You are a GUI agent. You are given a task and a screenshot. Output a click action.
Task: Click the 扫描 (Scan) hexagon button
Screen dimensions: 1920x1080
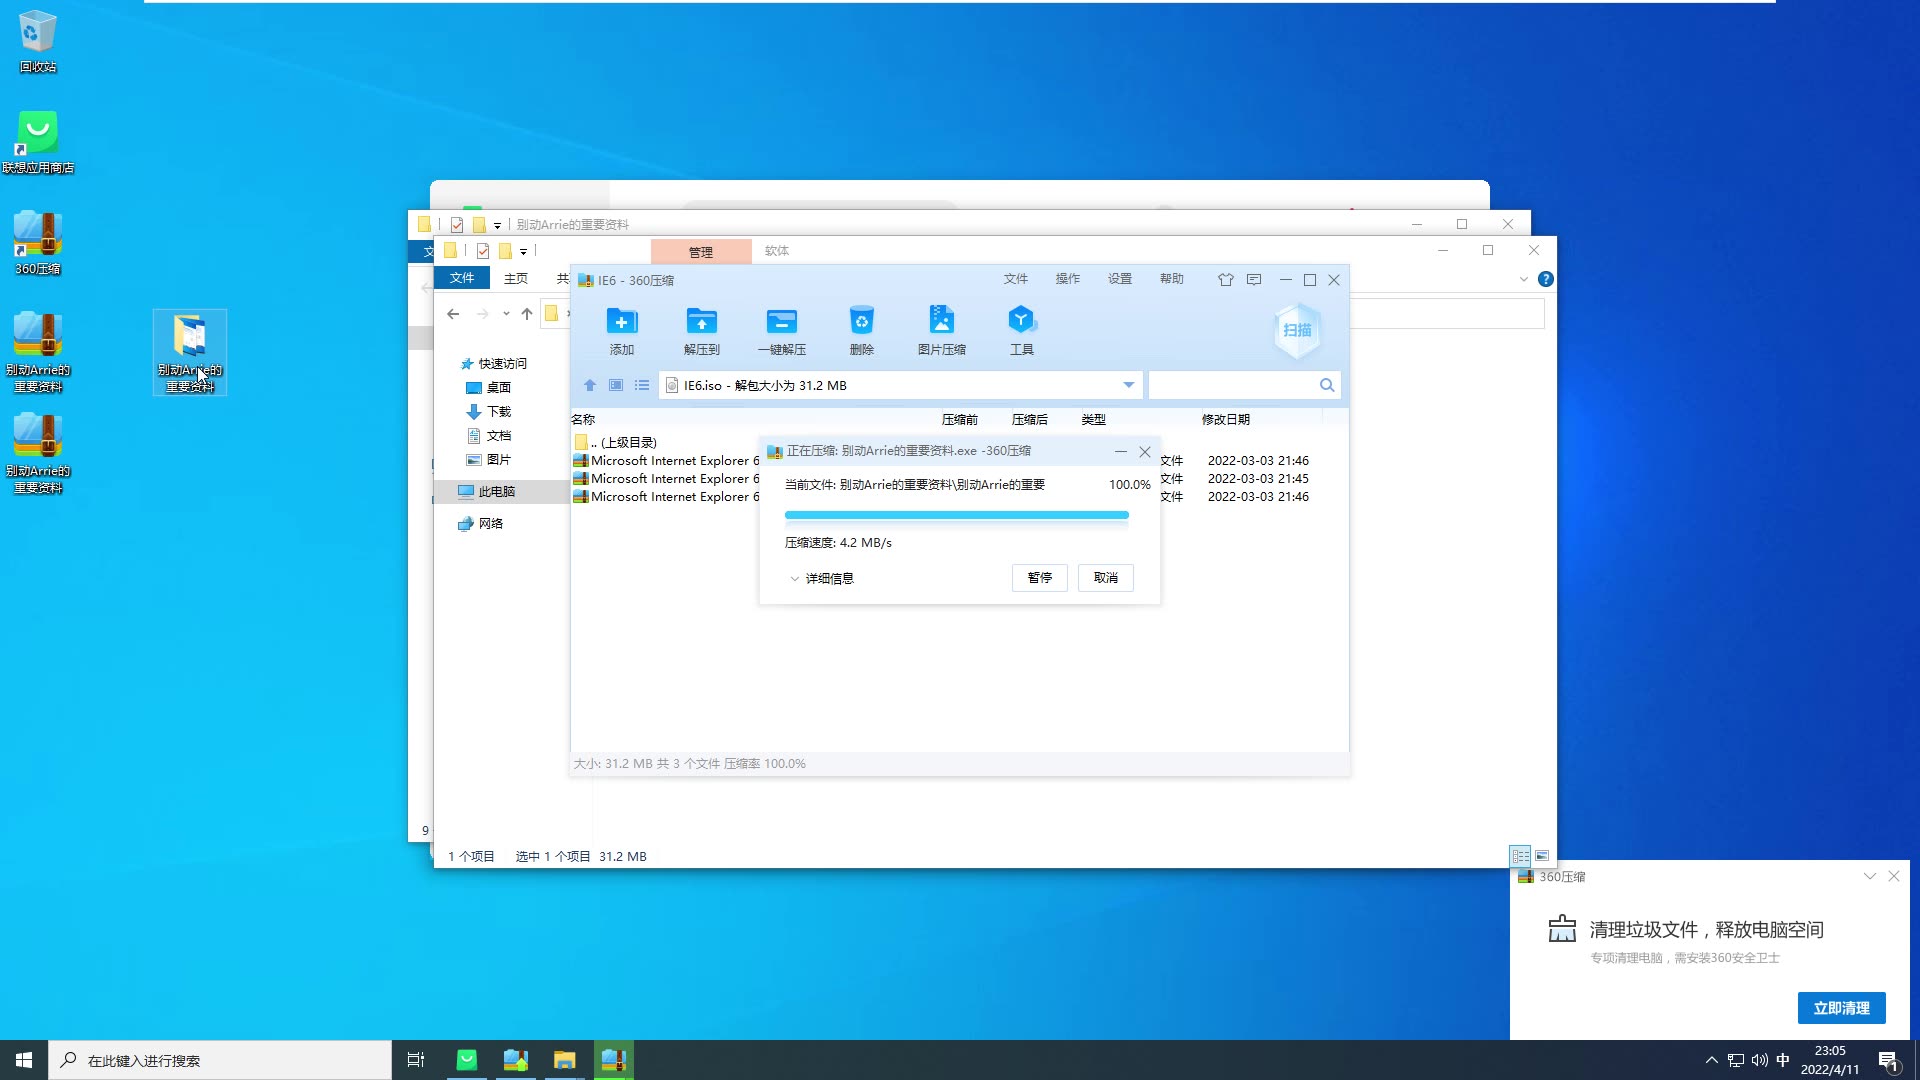tap(1297, 330)
